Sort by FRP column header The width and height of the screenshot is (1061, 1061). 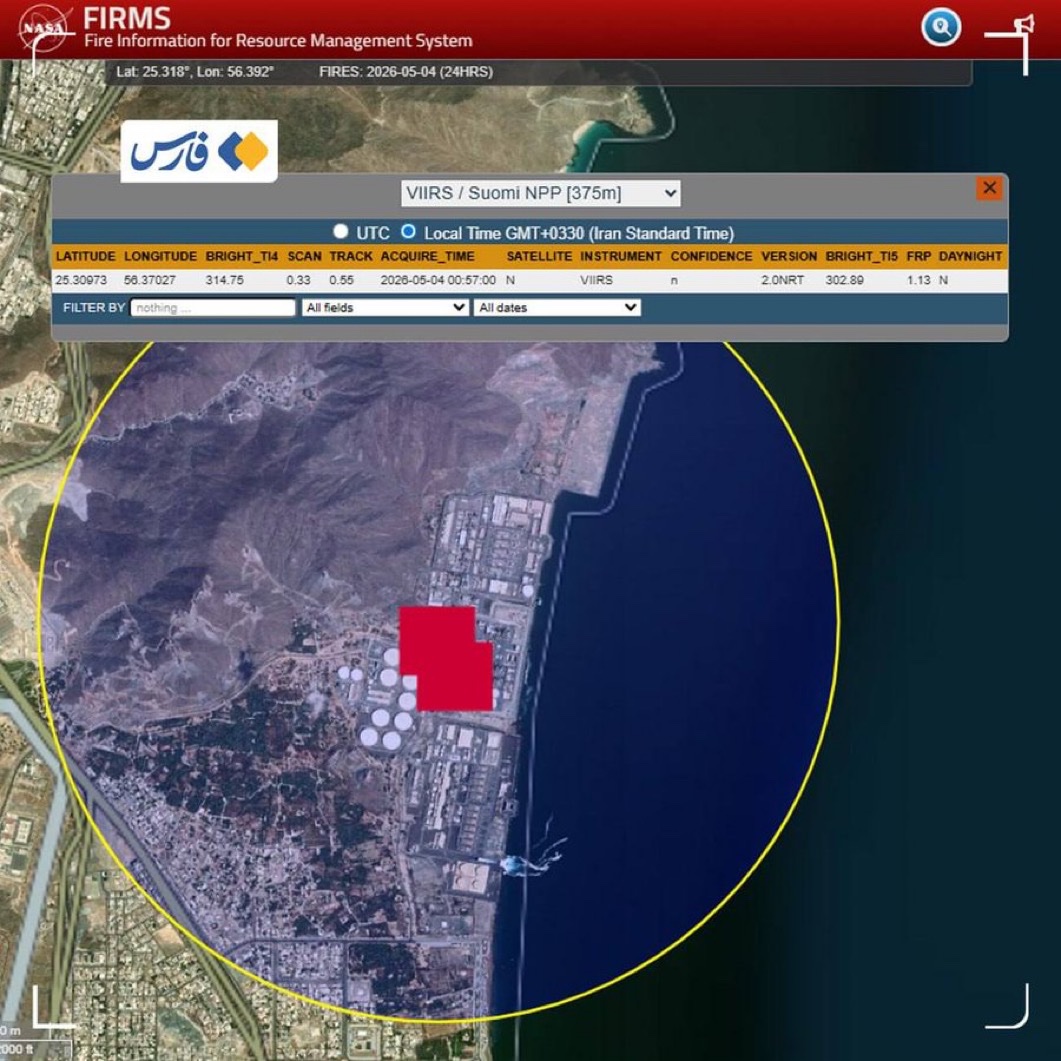coord(918,256)
